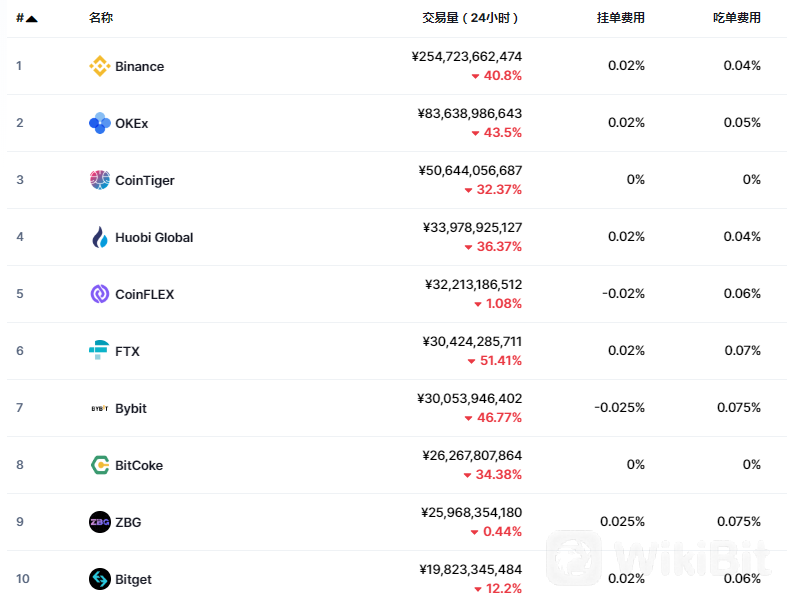Click the Binance logo icon
Image resolution: width=787 pixels, height=606 pixels.
99,66
